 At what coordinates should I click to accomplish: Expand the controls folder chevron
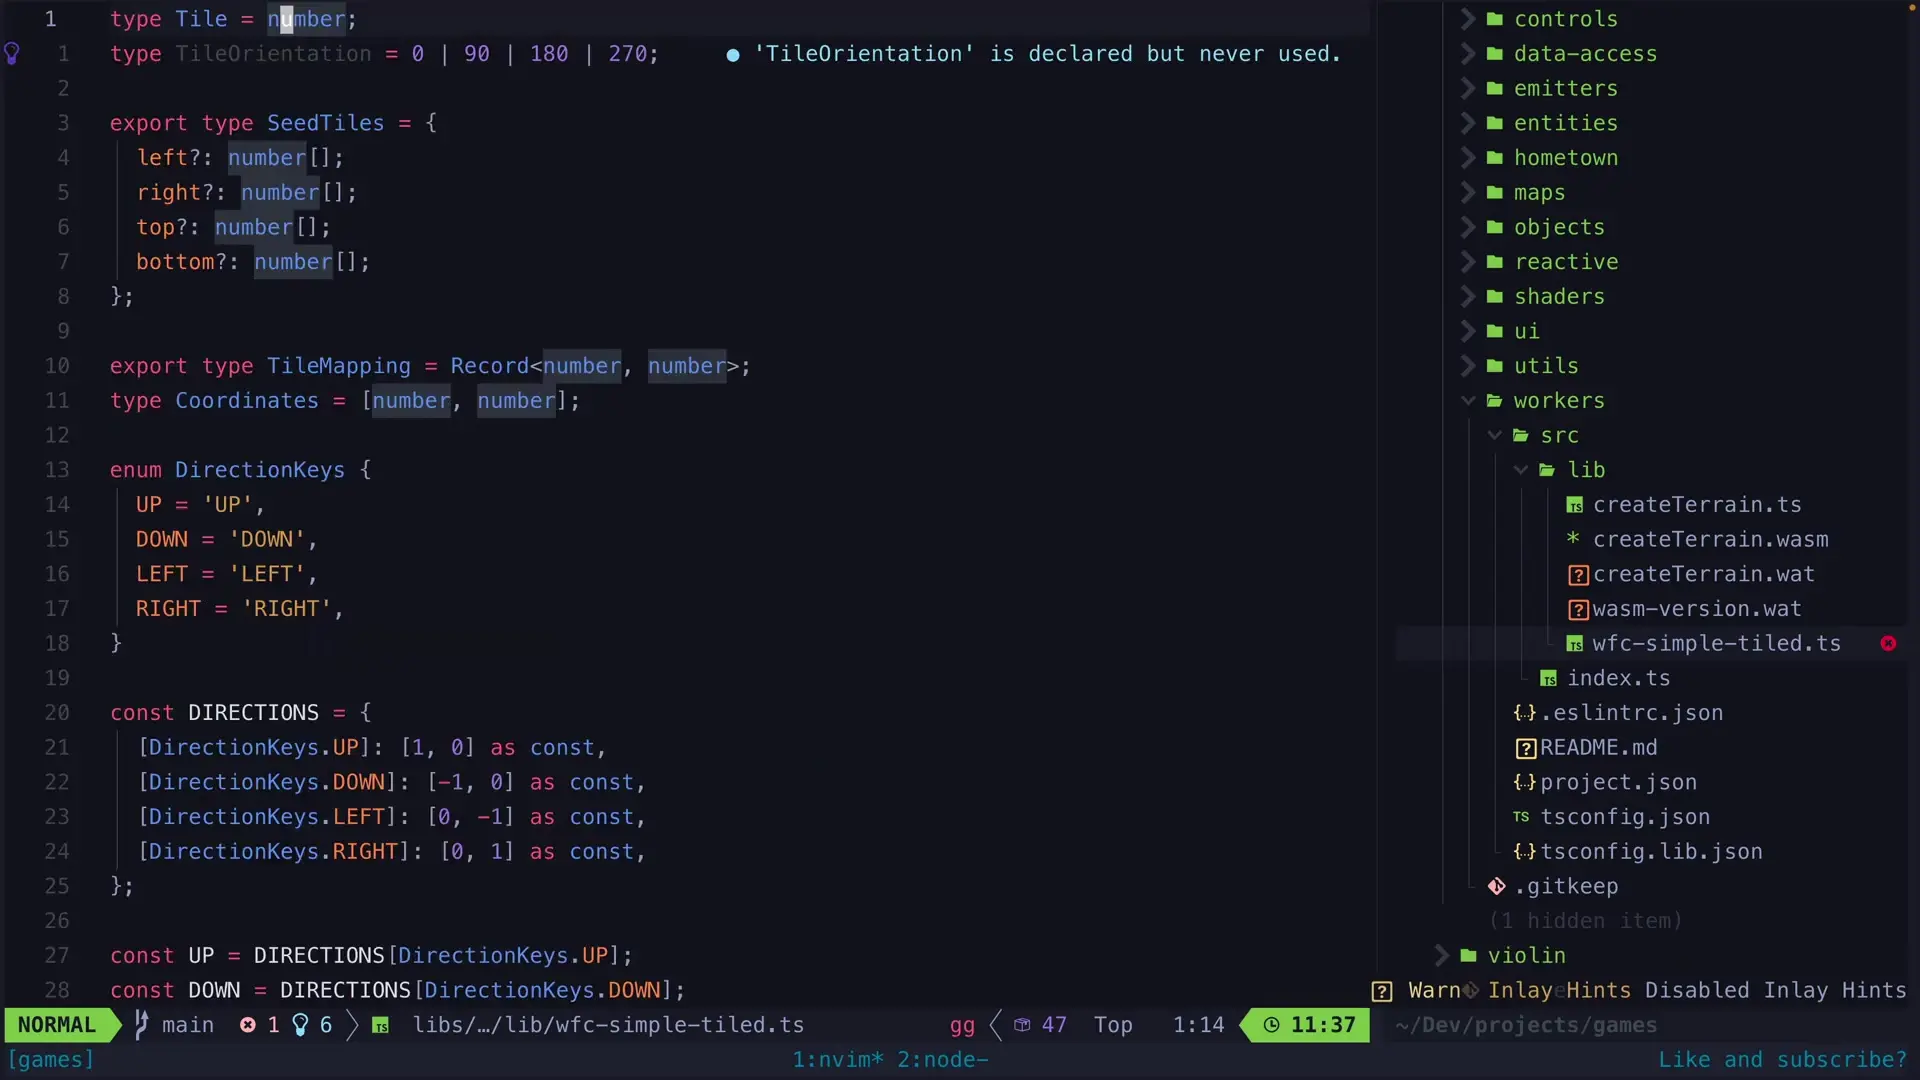[x=1467, y=19]
